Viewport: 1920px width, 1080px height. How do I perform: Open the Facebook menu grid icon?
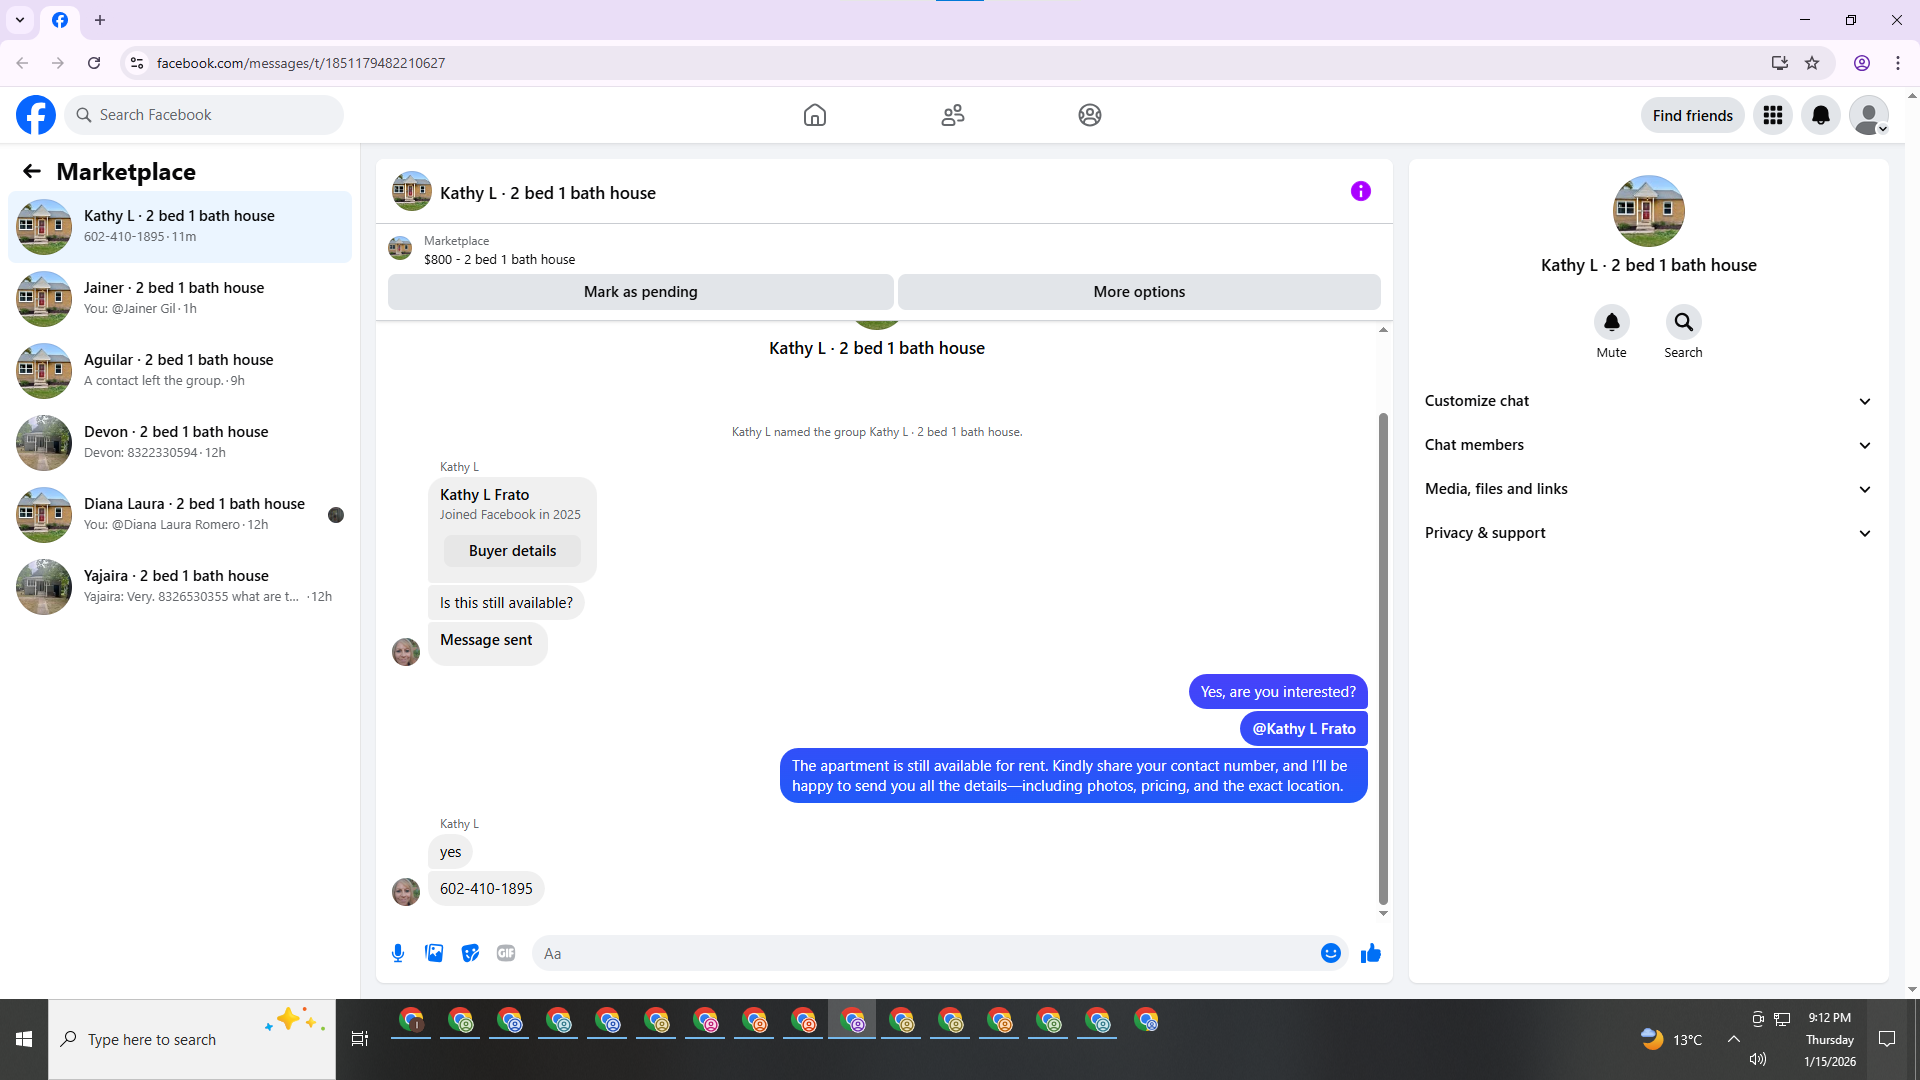tap(1772, 115)
